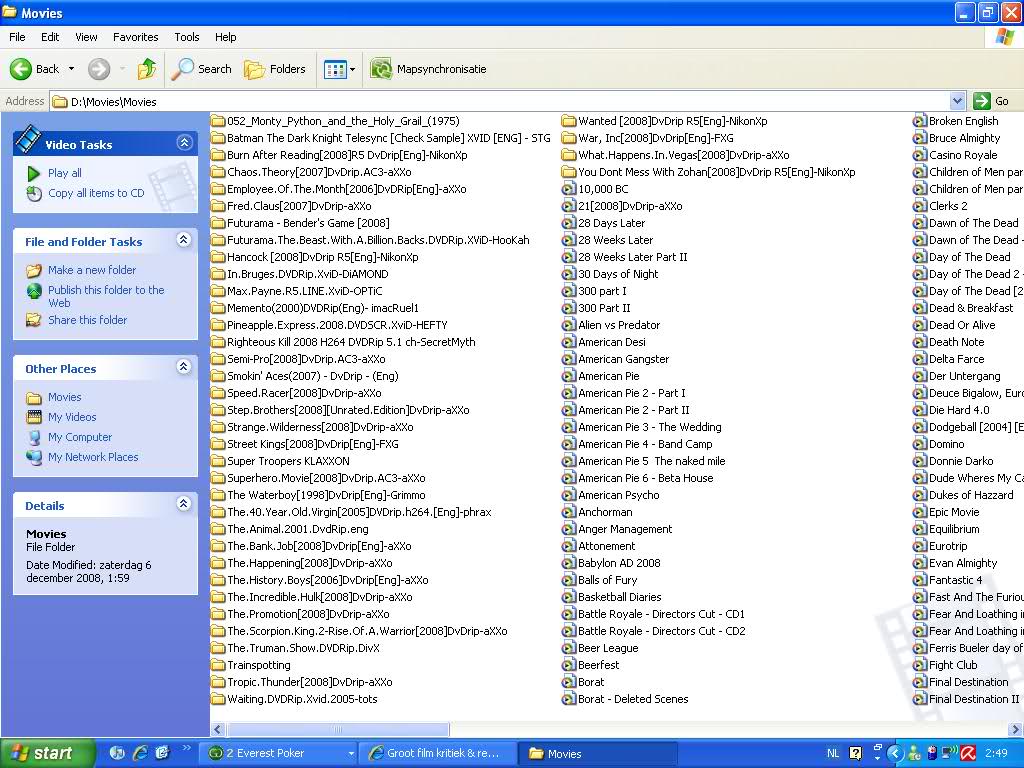Click the Internet Explorer quick launch icon
This screenshot has width=1024, height=768.
(140, 753)
